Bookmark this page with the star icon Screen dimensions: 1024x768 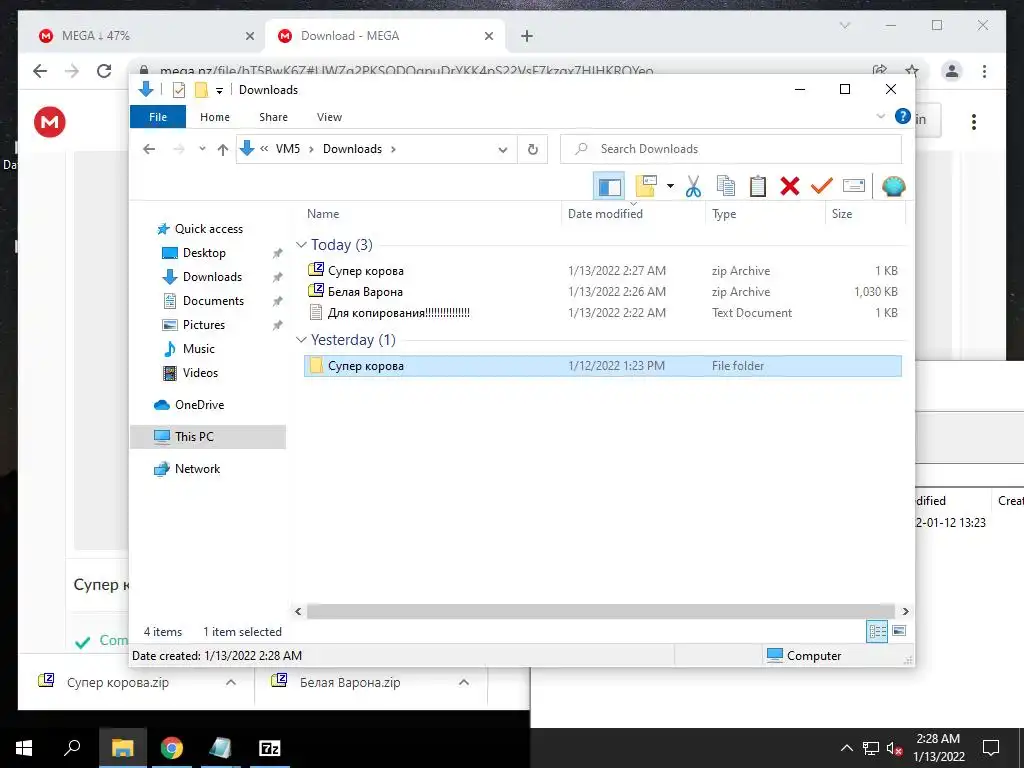912,71
